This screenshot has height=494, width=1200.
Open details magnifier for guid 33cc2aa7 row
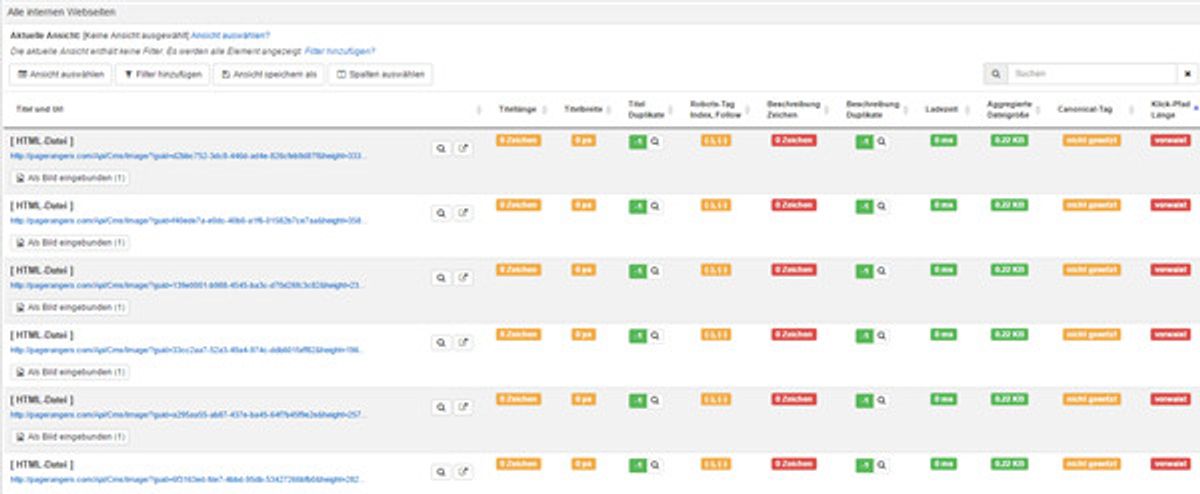[441, 342]
